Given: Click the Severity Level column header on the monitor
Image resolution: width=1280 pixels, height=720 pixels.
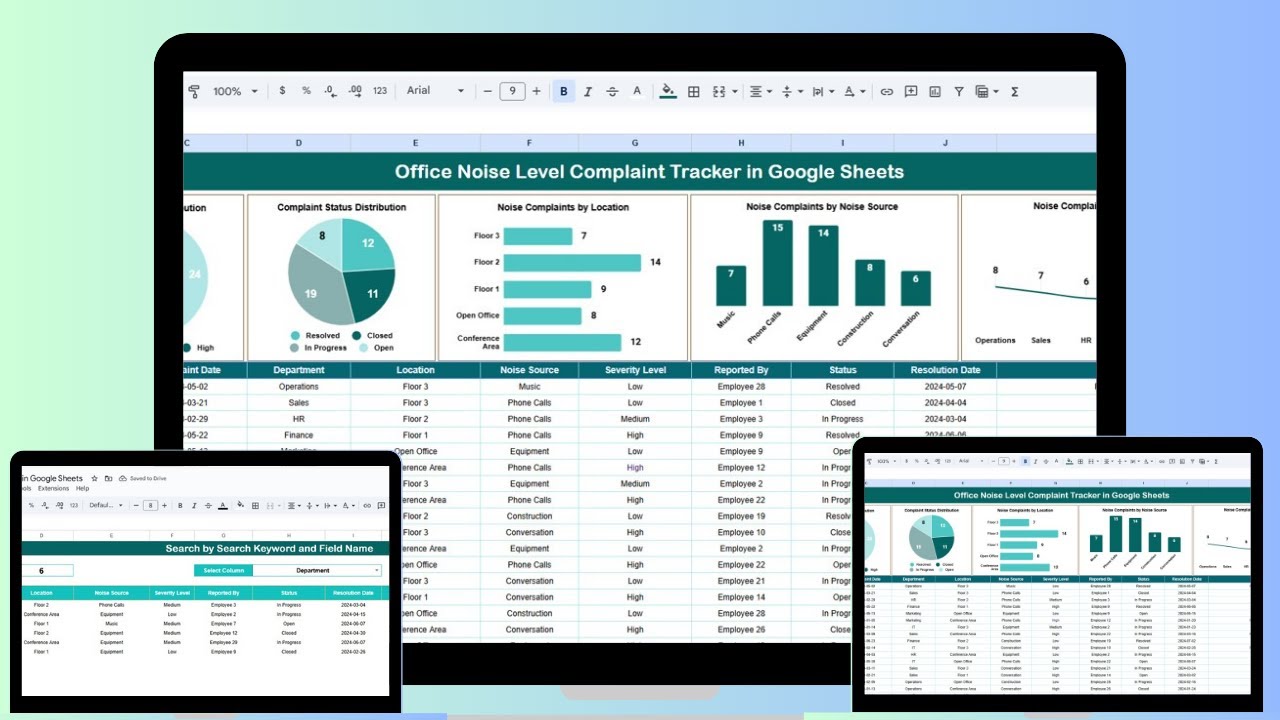Looking at the screenshot, I should click(x=635, y=370).
